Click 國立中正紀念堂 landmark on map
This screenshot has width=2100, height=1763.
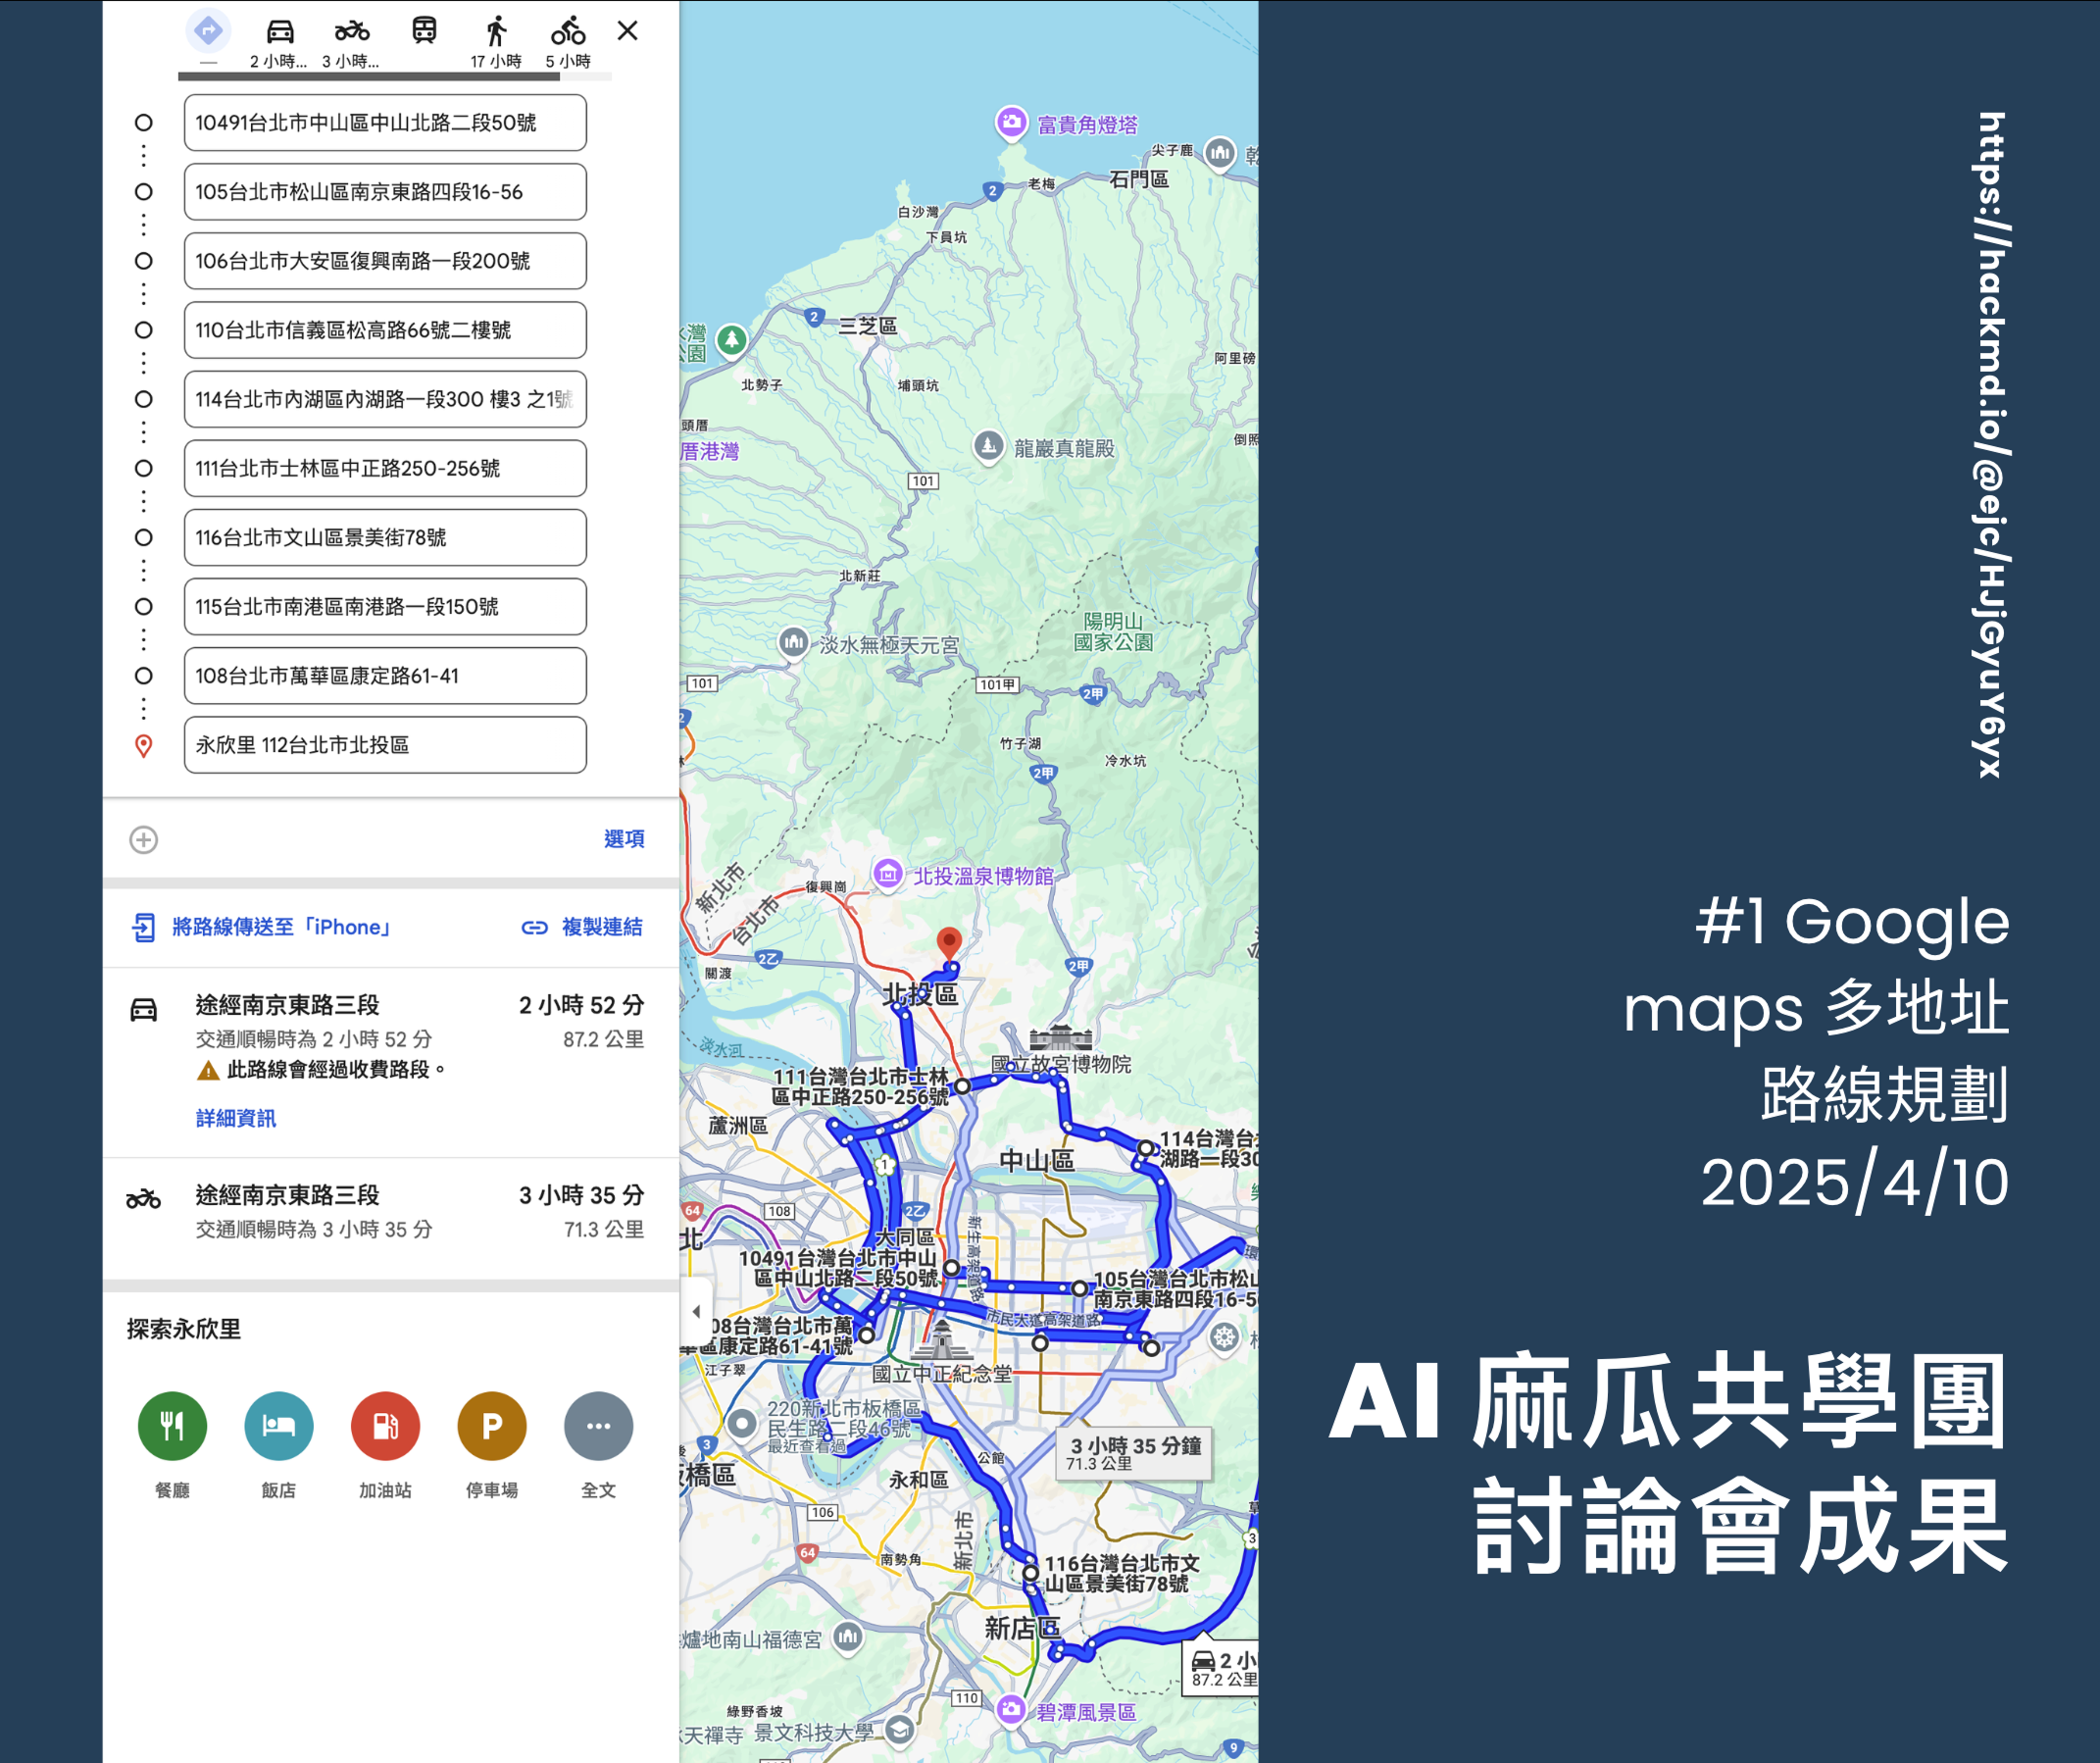coord(941,1354)
